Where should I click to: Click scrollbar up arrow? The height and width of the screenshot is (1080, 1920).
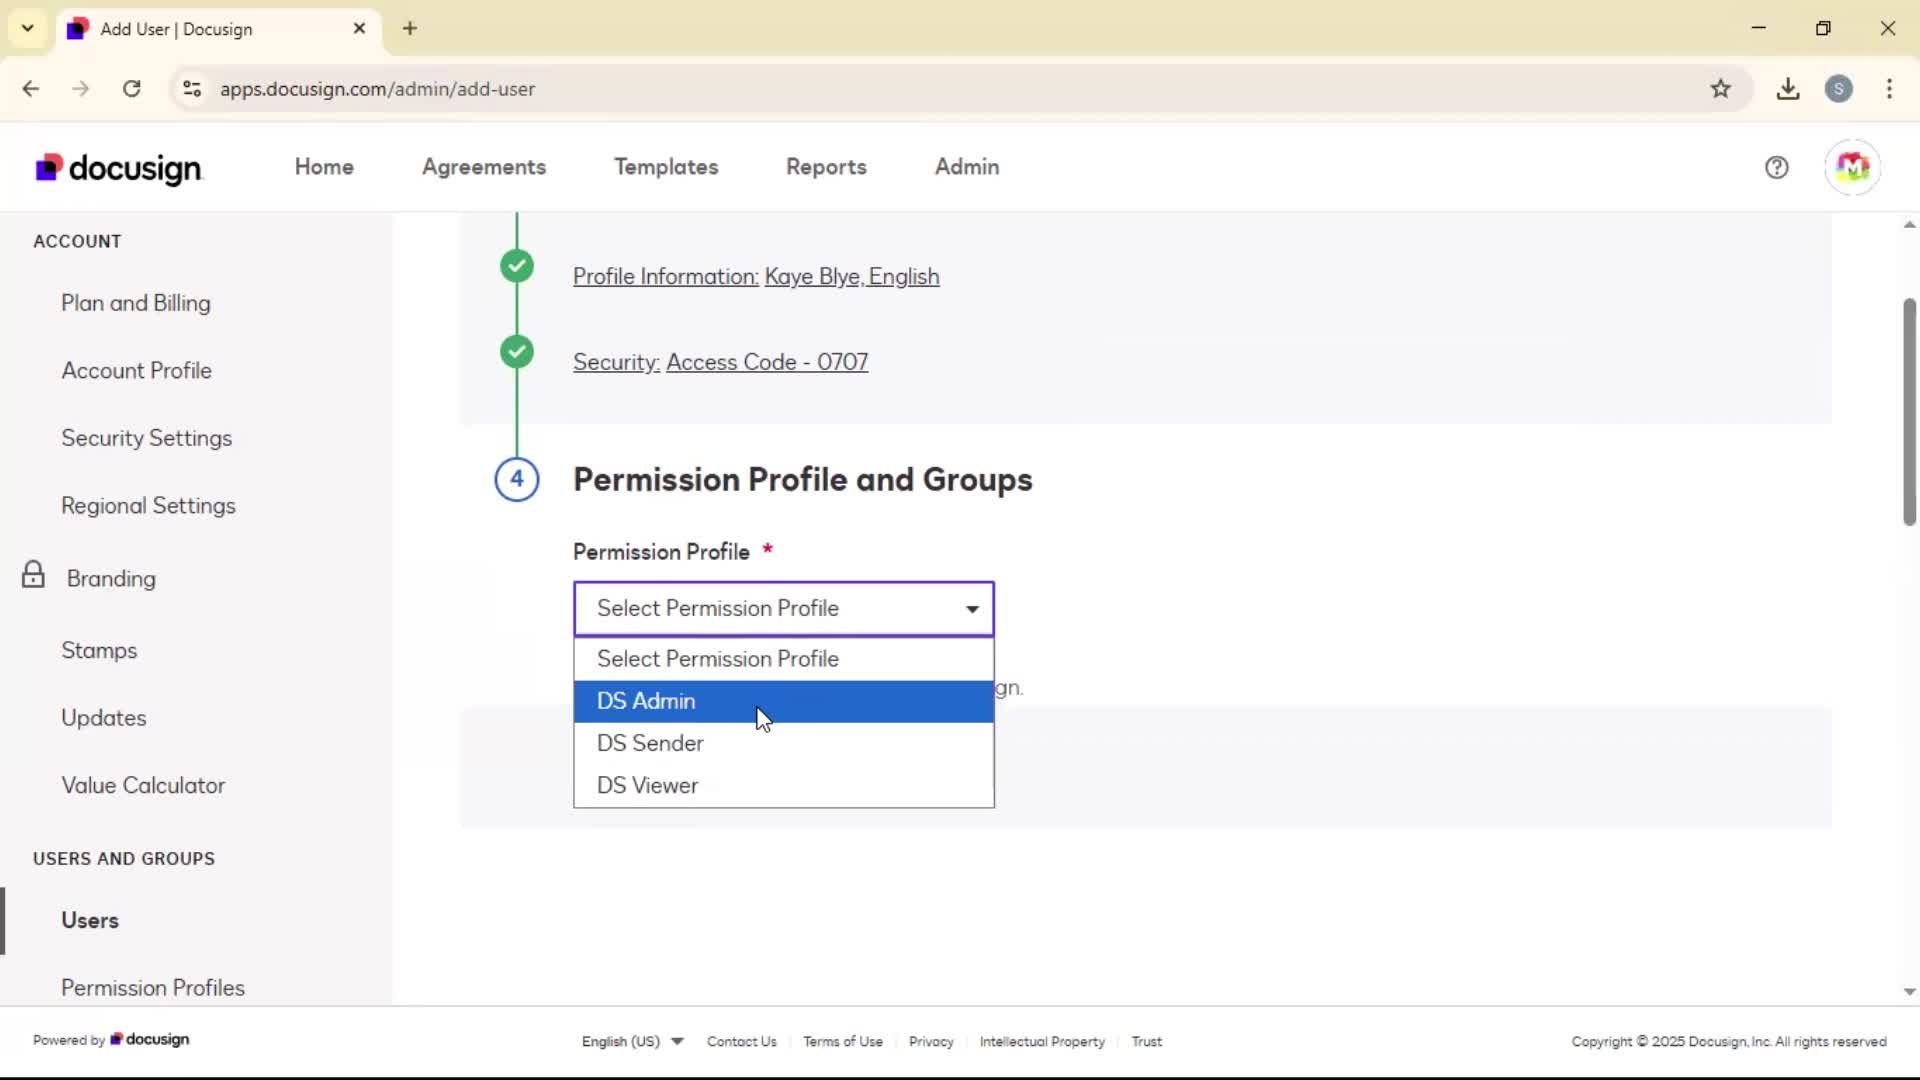click(1909, 225)
